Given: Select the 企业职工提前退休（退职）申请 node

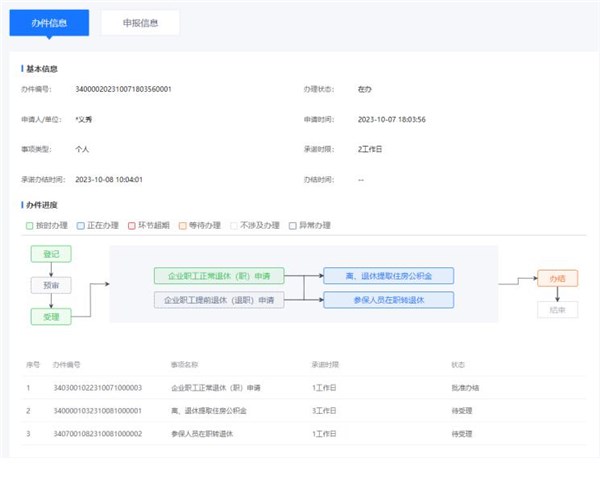Looking at the screenshot, I should (219, 300).
